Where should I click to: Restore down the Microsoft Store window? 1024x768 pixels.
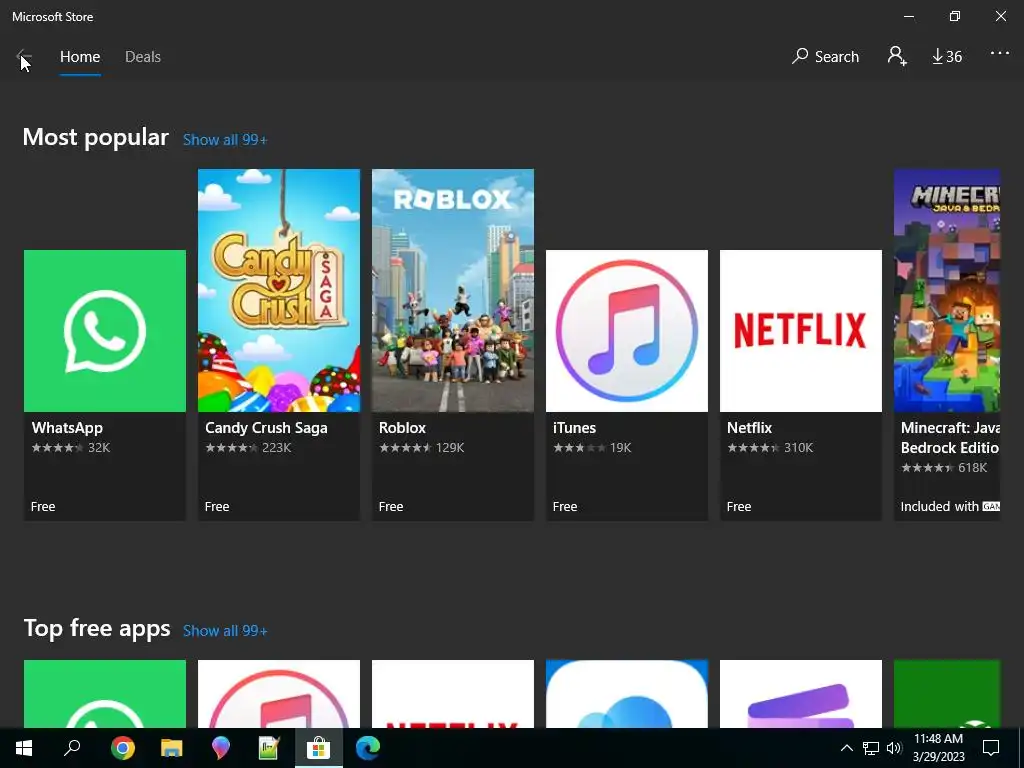955,16
